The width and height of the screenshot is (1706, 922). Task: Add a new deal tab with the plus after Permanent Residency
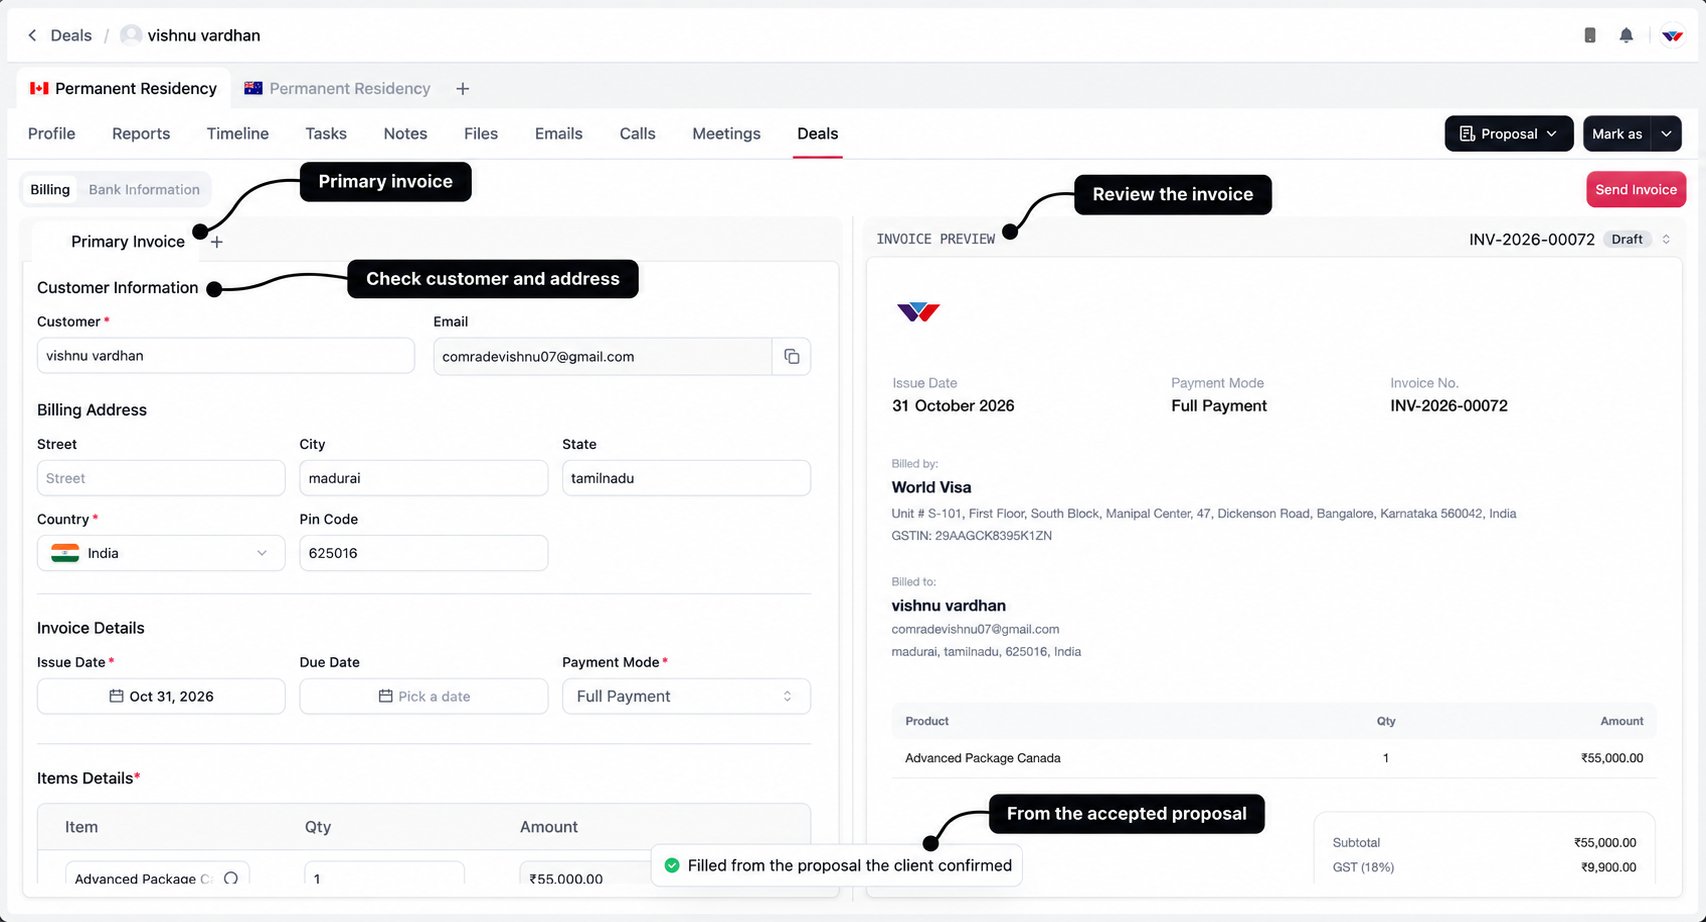click(x=462, y=89)
